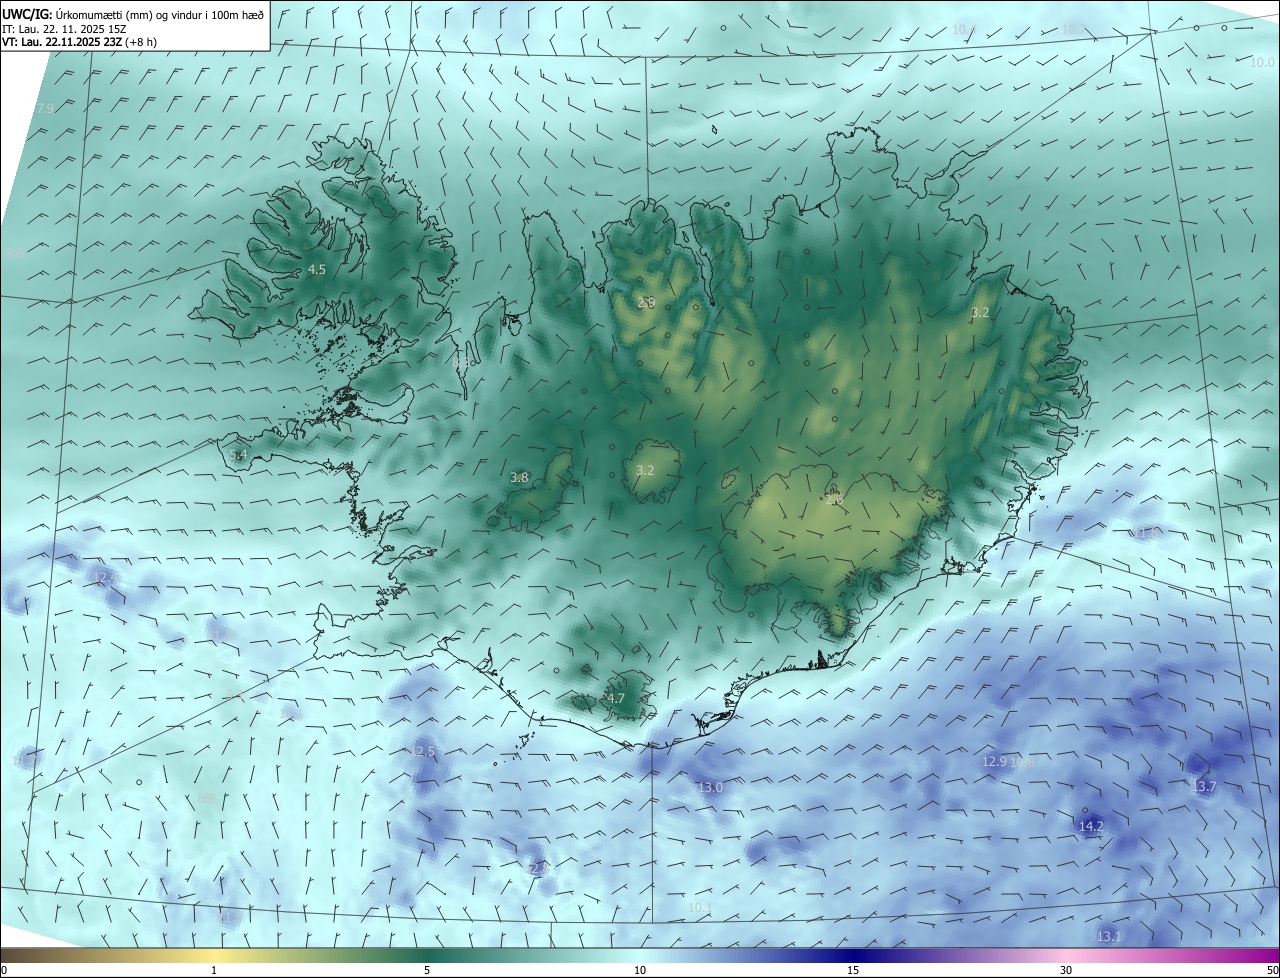Image resolution: width=1280 pixels, height=978 pixels.
Task: Click the 8.9 value in the southwest sea
Action: tap(206, 798)
